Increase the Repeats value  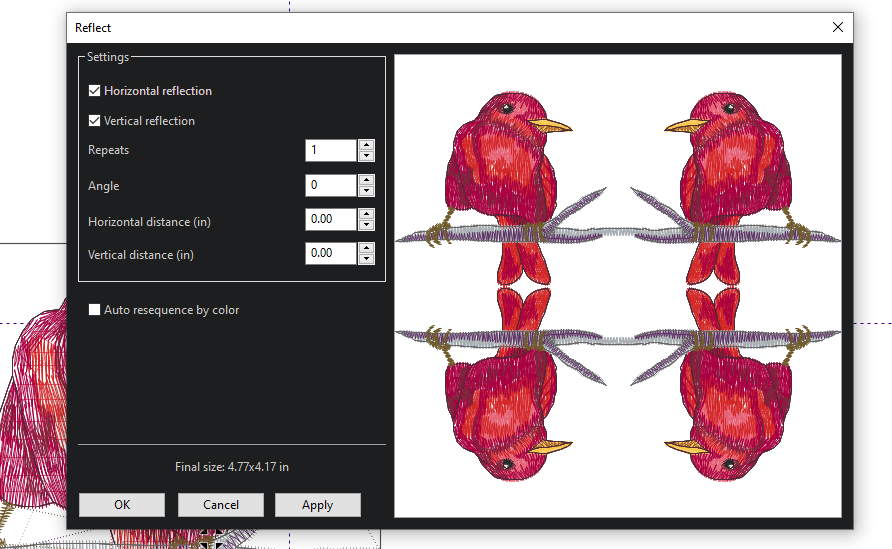pos(366,145)
